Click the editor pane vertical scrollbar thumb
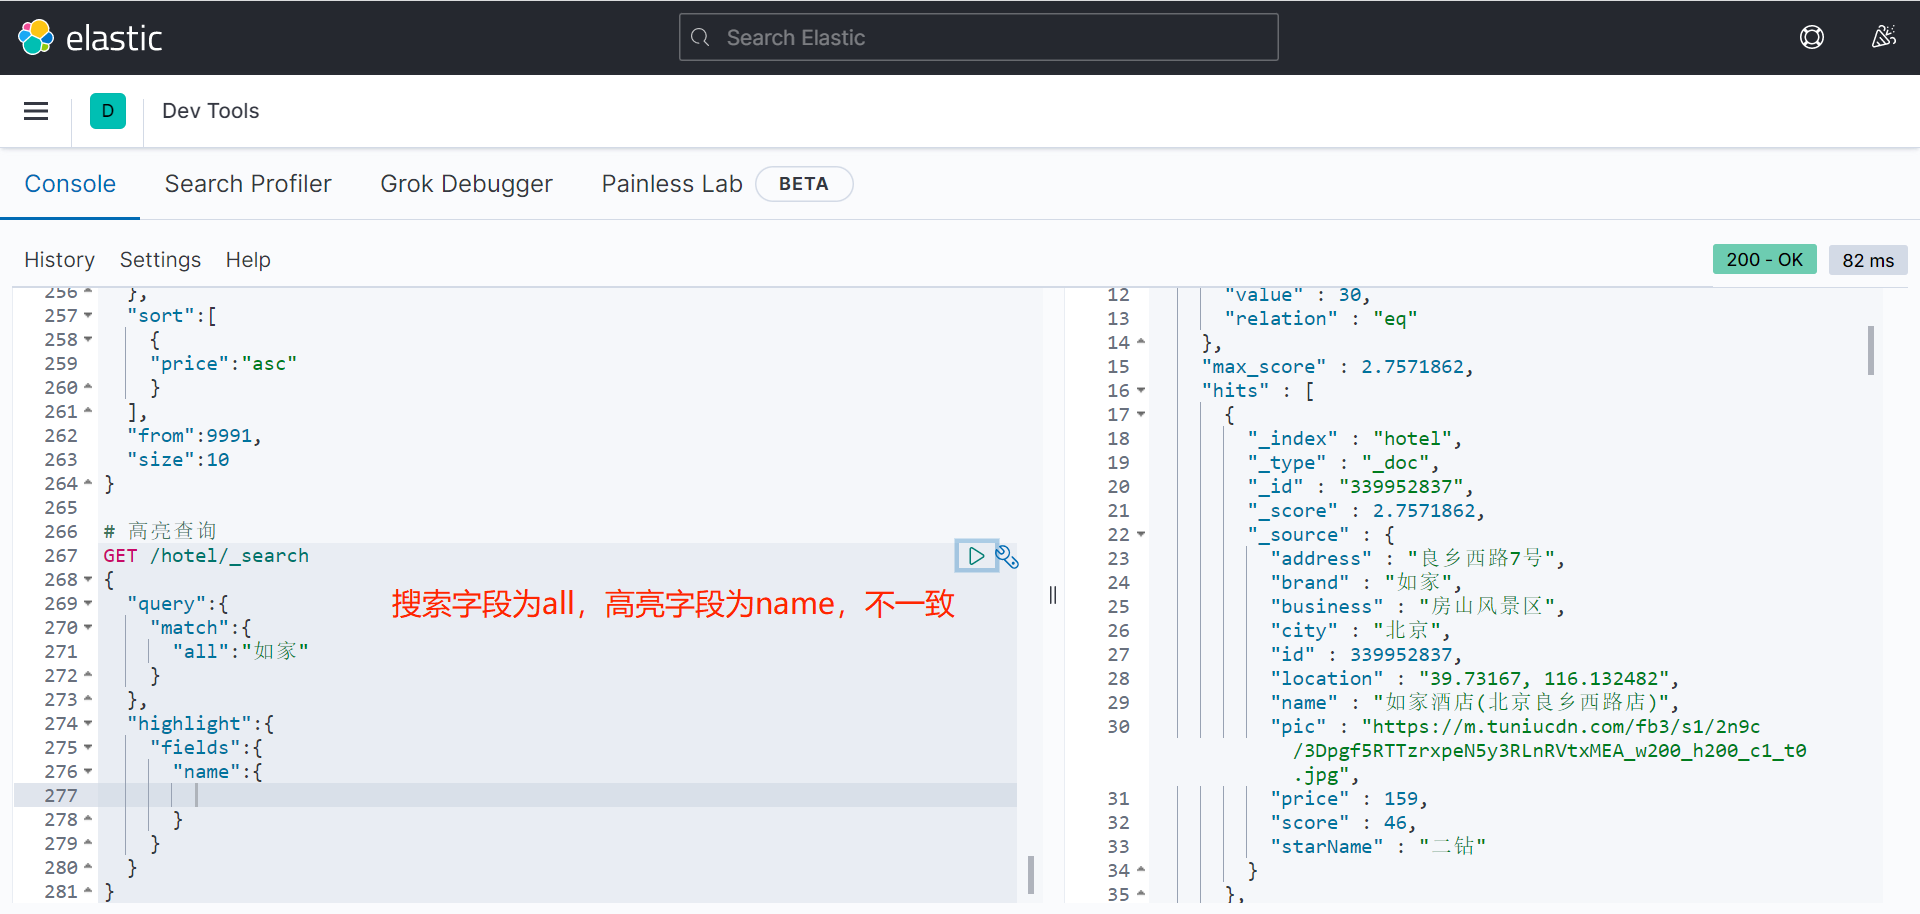The image size is (1920, 914). [1031, 874]
